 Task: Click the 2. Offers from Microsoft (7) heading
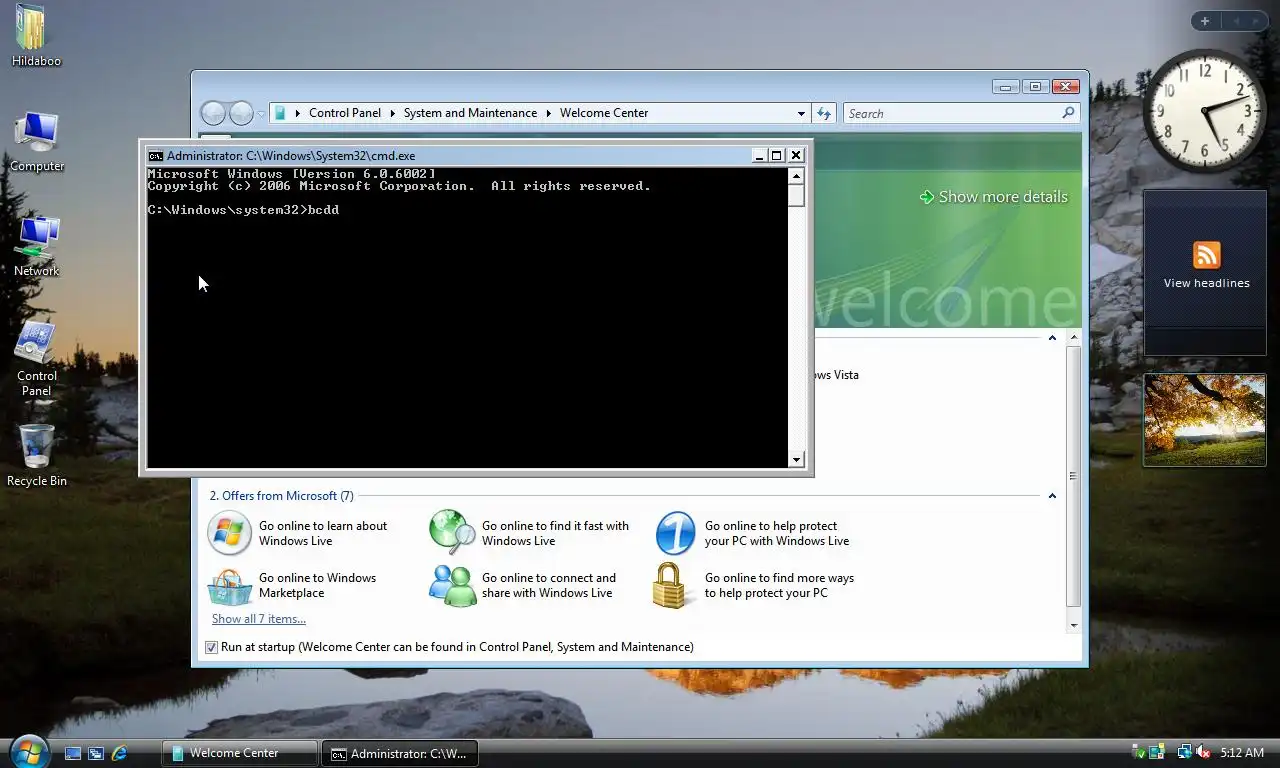(x=281, y=496)
